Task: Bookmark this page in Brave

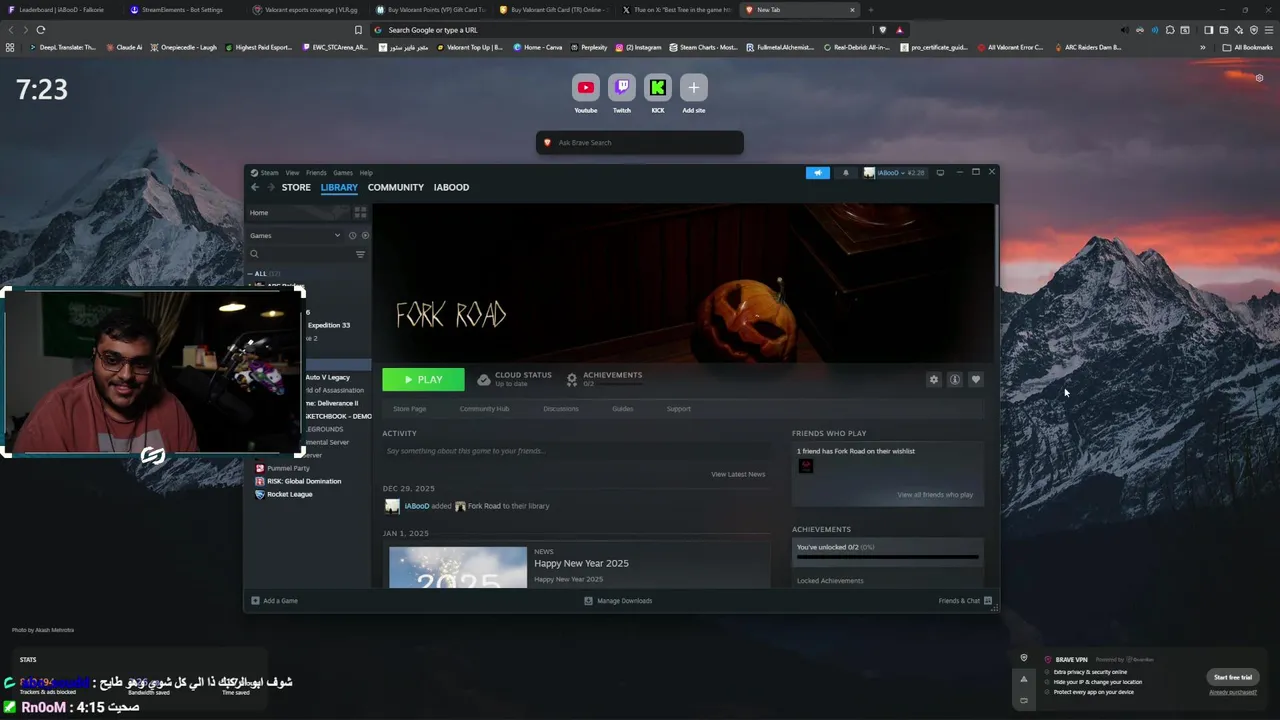Action: click(x=358, y=30)
